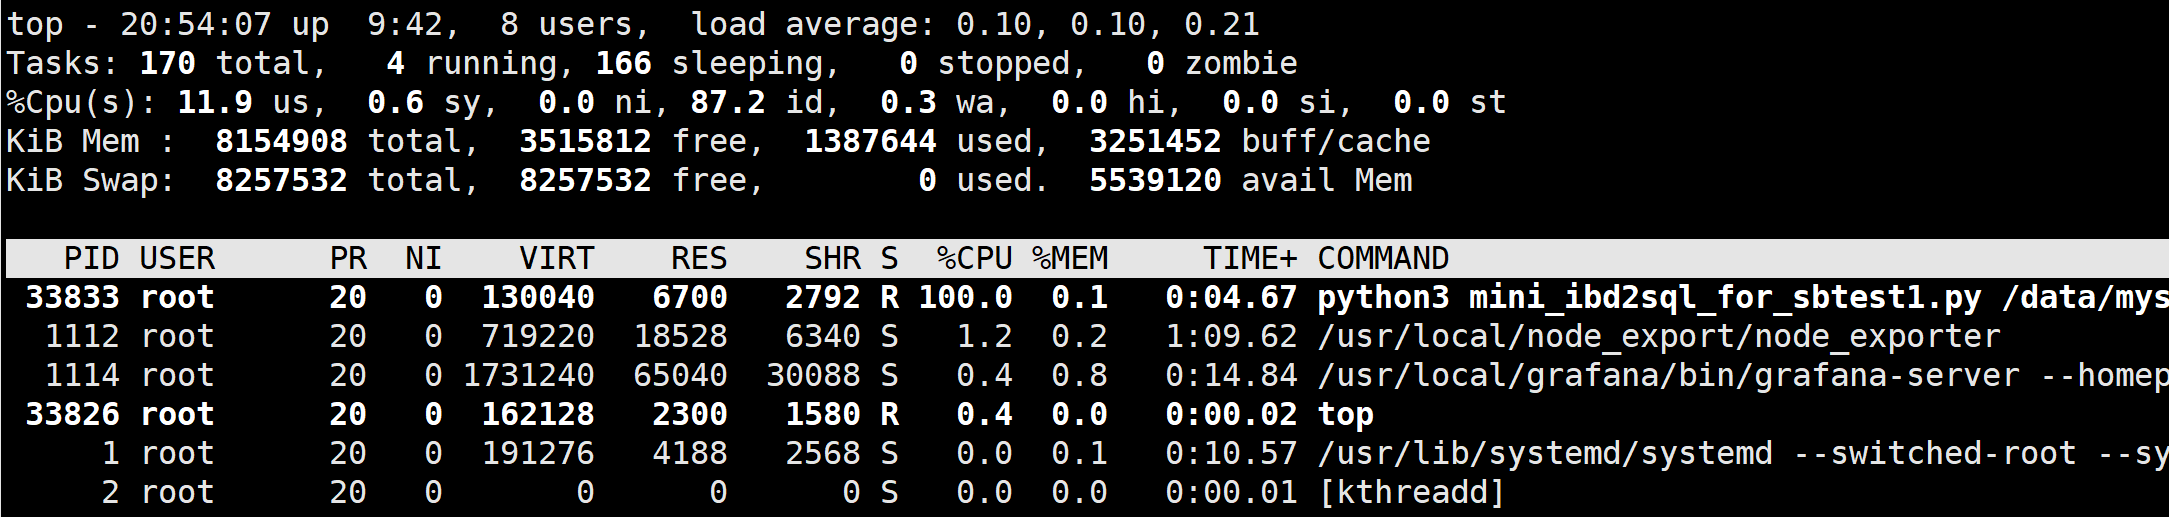The image size is (2169, 517).
Task: Click the 1:09.62 TIME+ value
Action: 1231,336
